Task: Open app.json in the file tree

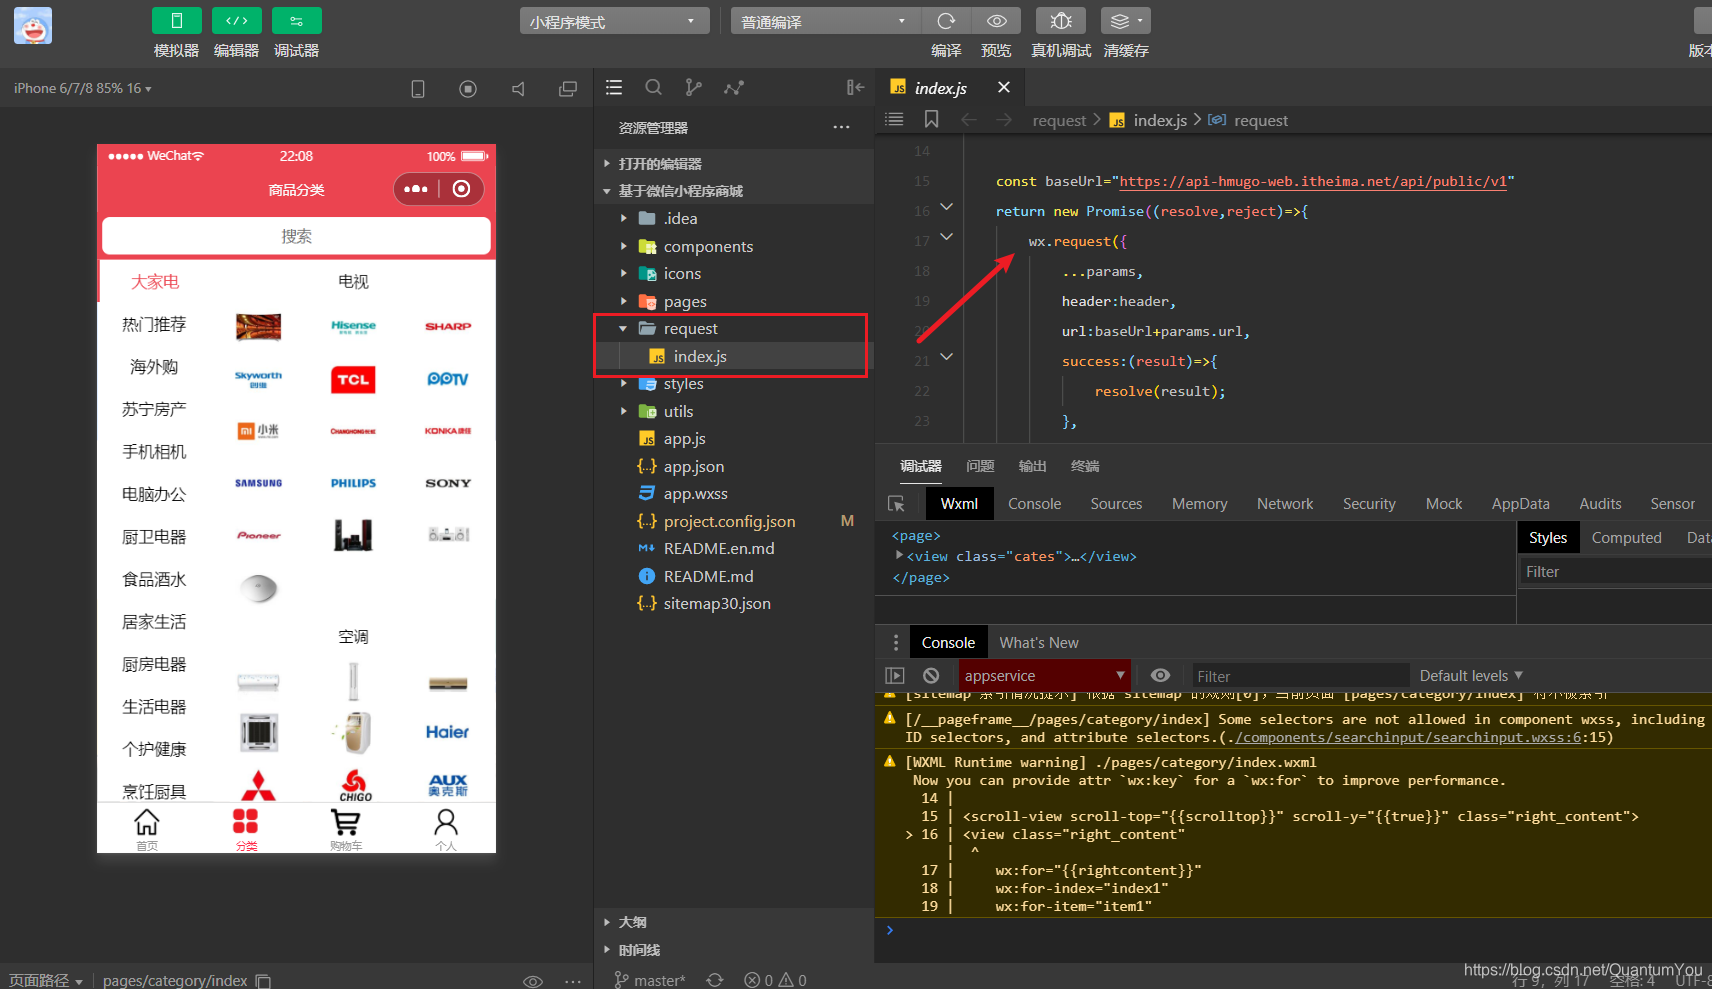Action: pos(734,466)
